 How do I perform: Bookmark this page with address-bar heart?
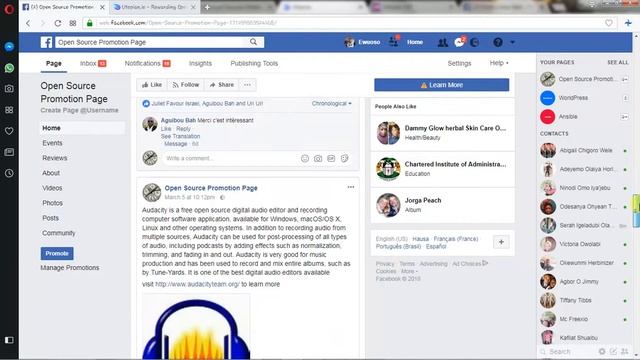609,23
